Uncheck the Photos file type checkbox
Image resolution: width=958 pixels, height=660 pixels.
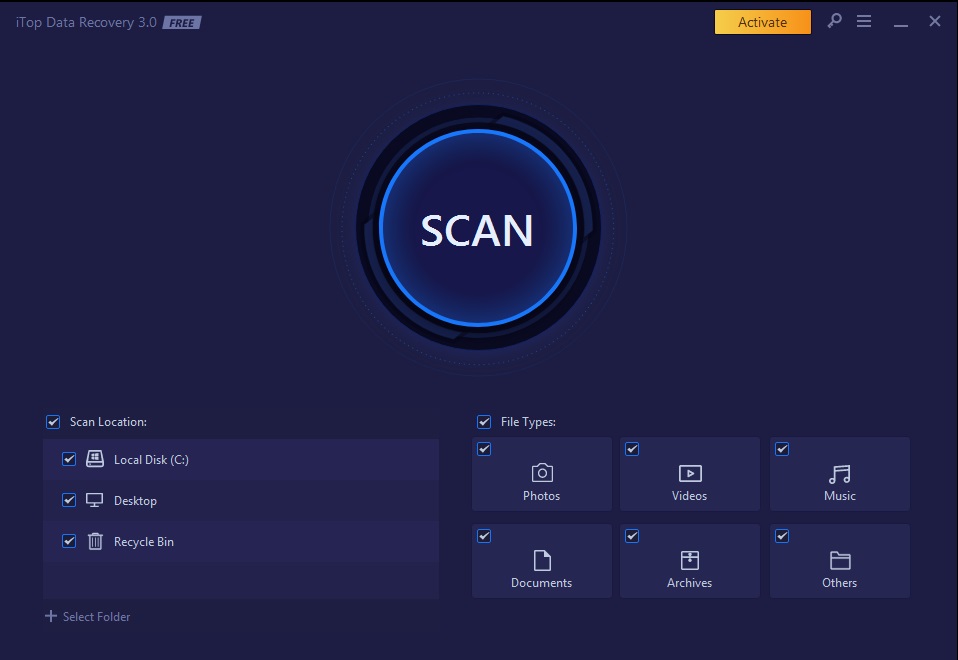tap(484, 449)
